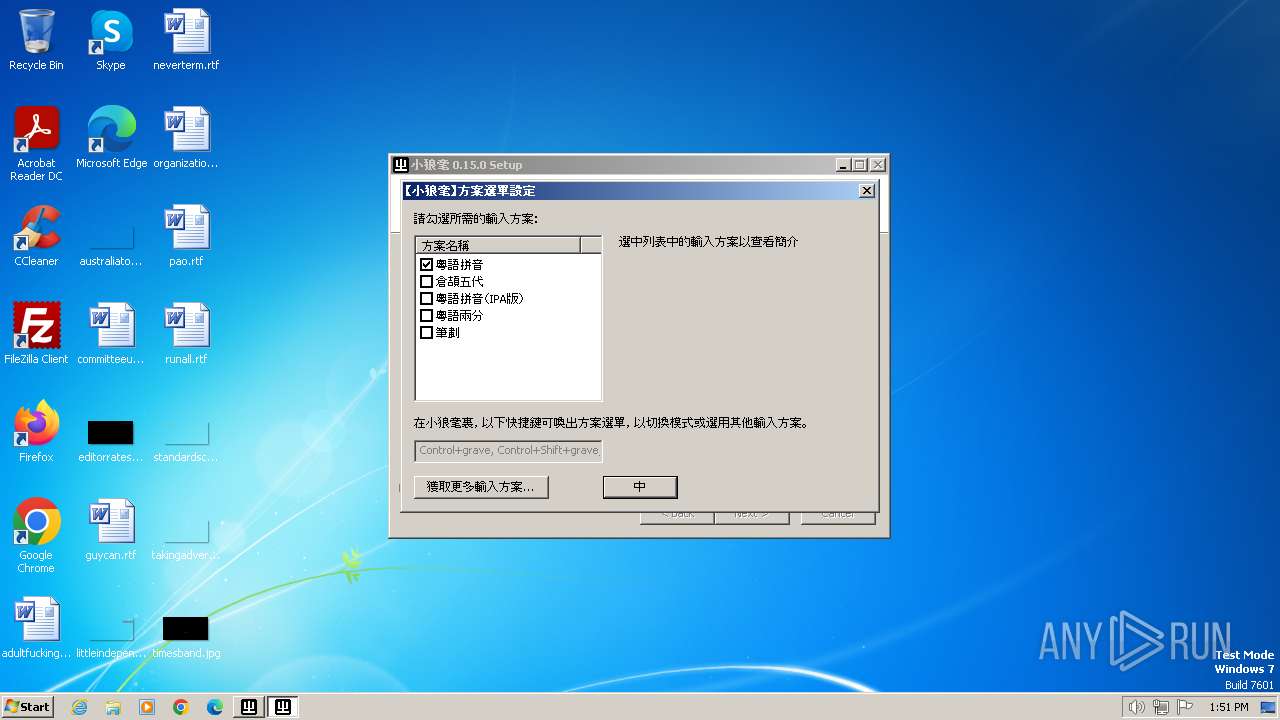The image size is (1280, 720).
Task: Open the Firefox desktop shortcut
Action: (x=36, y=432)
